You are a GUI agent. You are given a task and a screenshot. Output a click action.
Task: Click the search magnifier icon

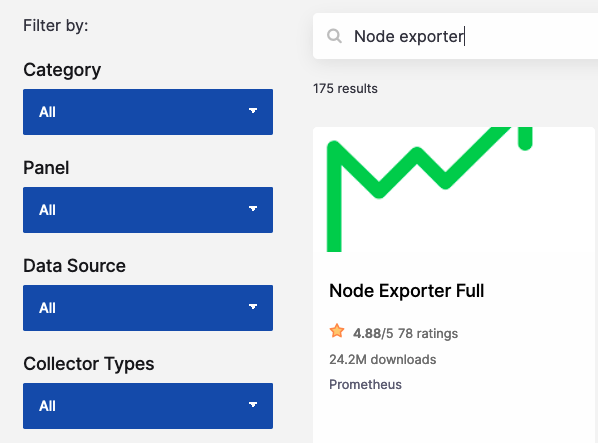(x=334, y=36)
